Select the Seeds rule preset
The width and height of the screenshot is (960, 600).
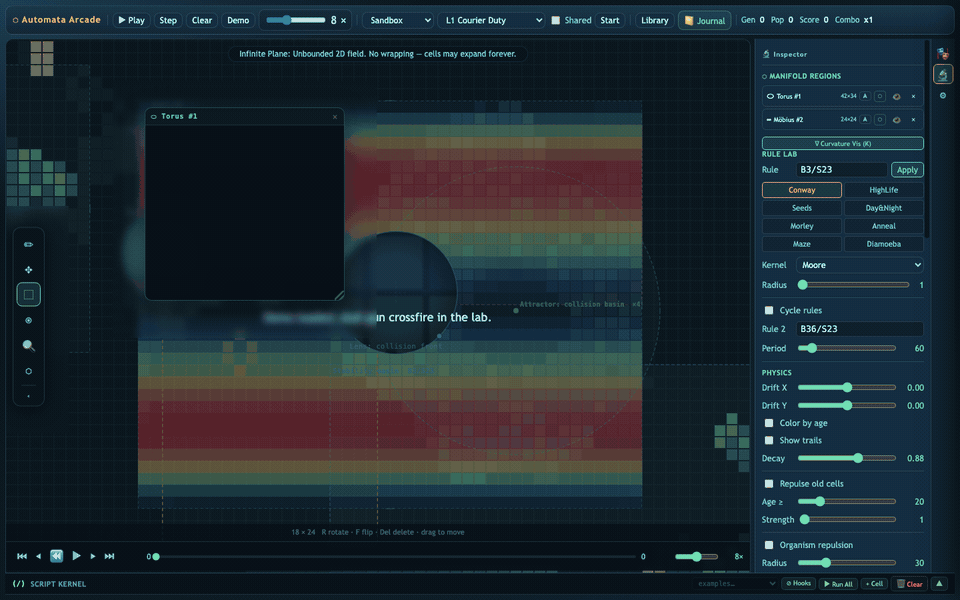801,208
